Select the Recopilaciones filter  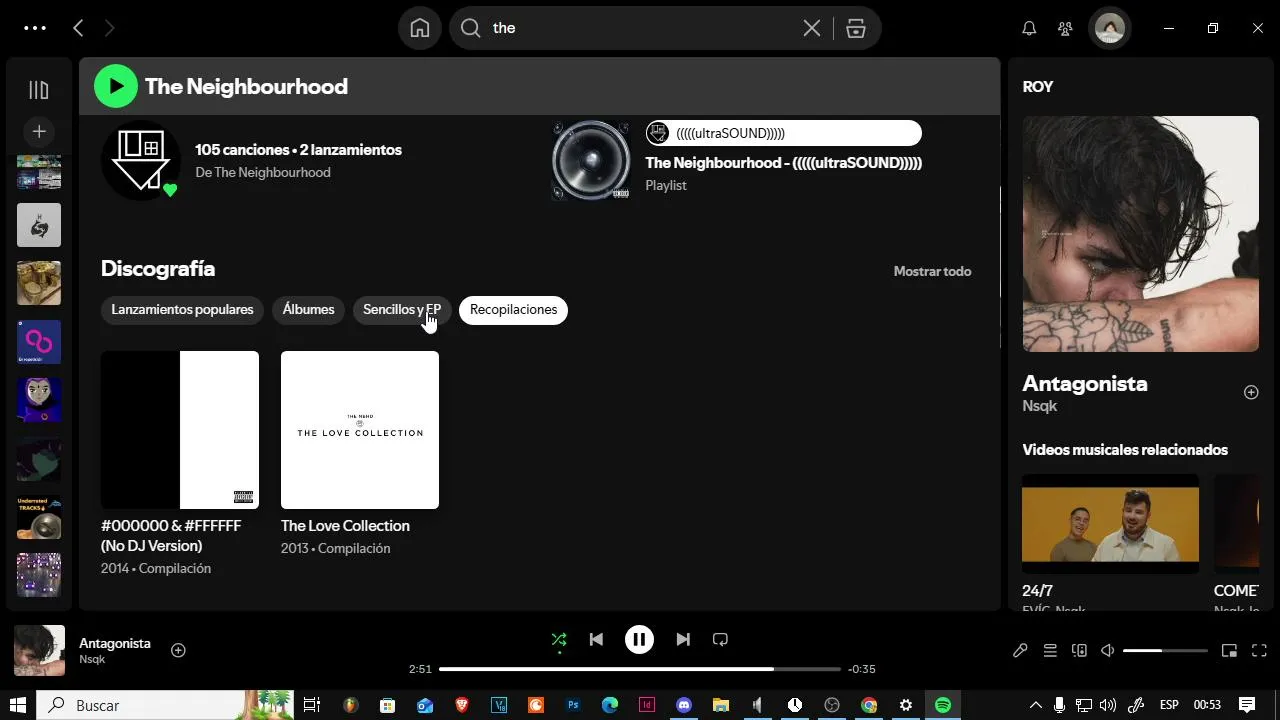(x=513, y=310)
